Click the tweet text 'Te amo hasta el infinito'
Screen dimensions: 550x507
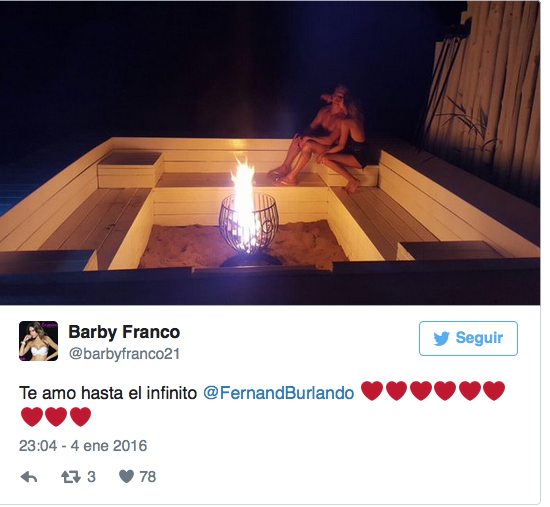tap(108, 393)
